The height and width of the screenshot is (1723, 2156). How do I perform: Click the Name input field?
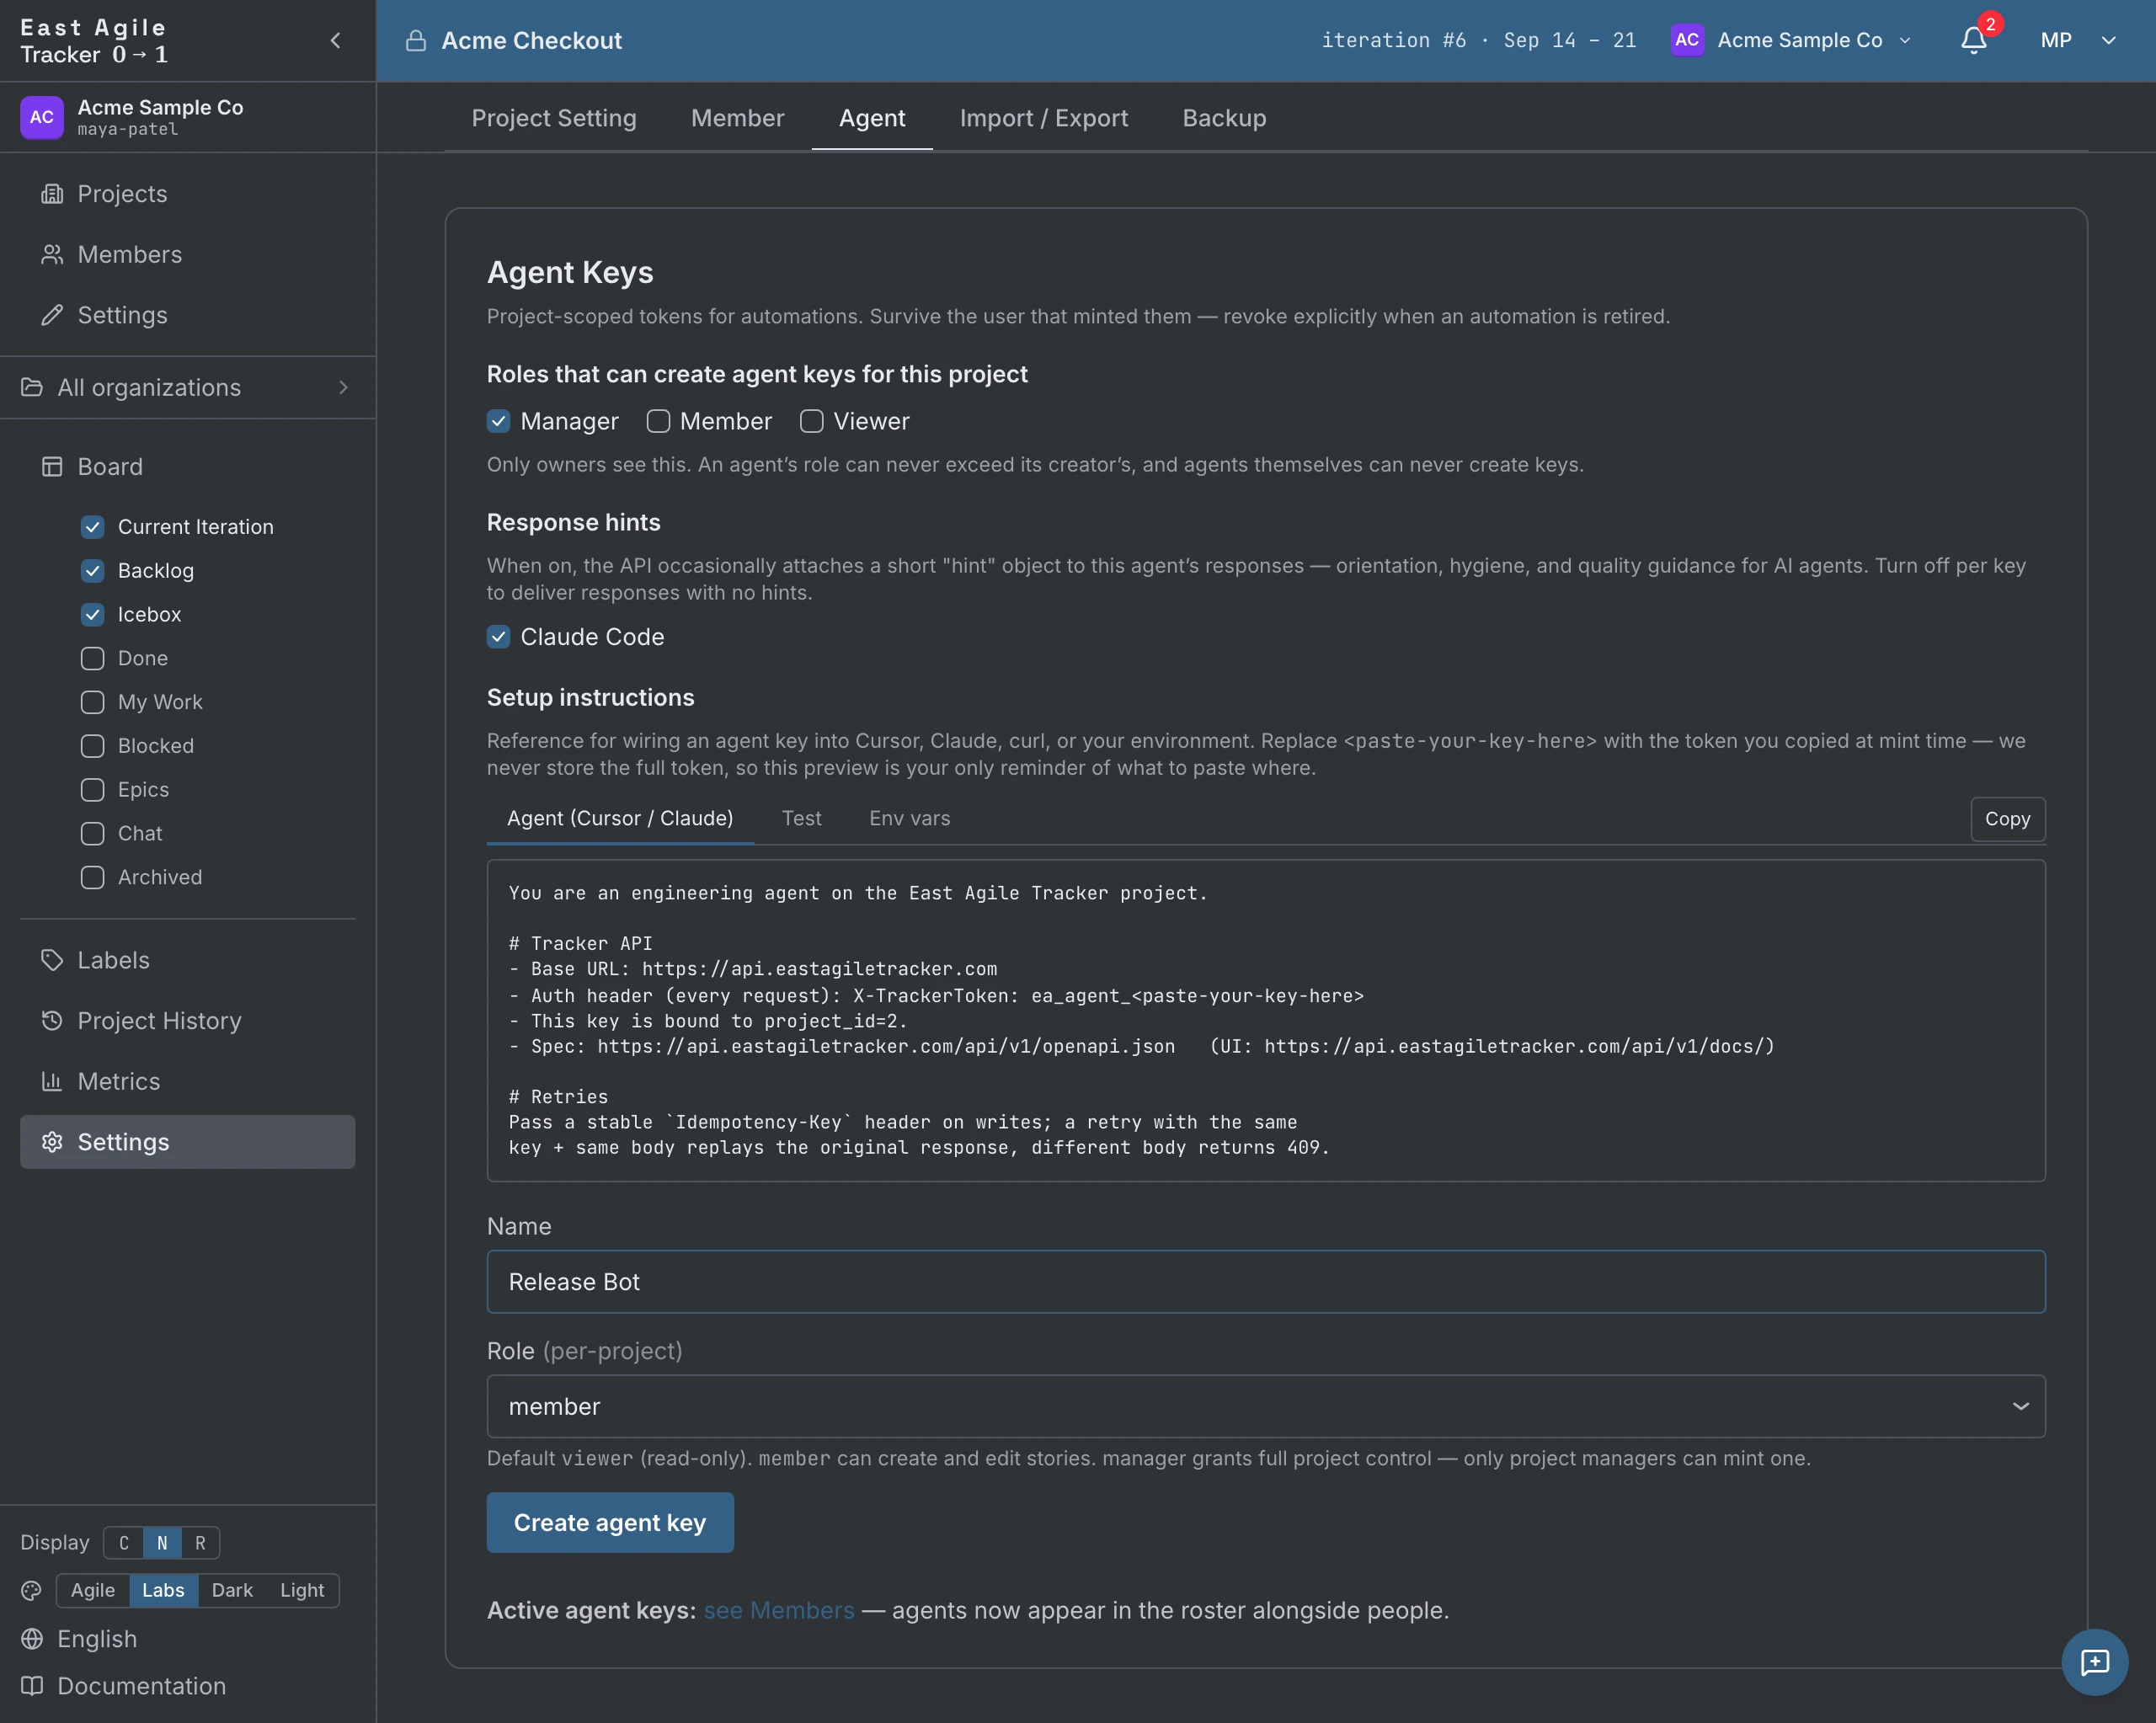click(x=1265, y=1282)
